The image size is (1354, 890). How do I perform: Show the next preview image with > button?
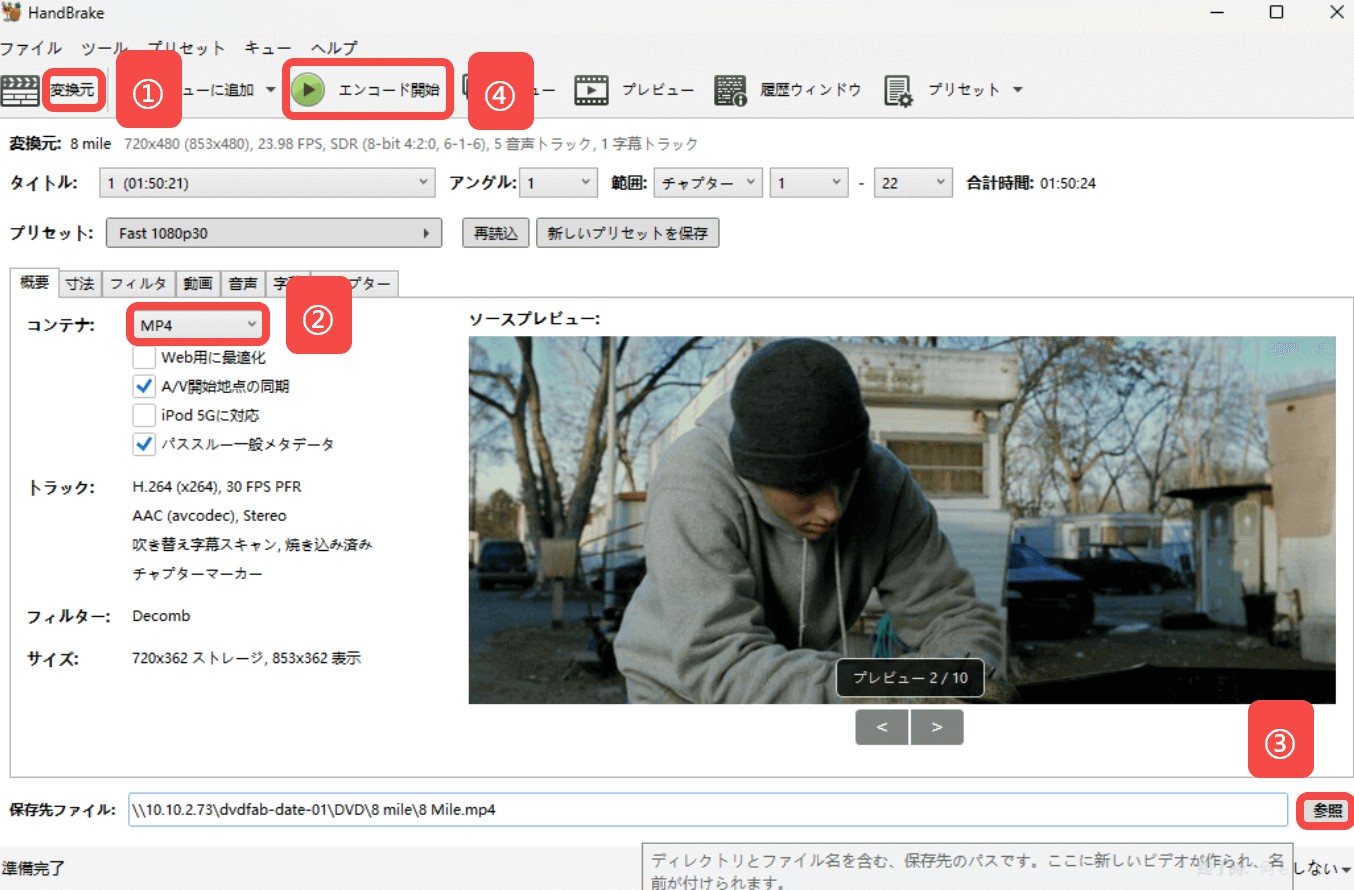[937, 727]
